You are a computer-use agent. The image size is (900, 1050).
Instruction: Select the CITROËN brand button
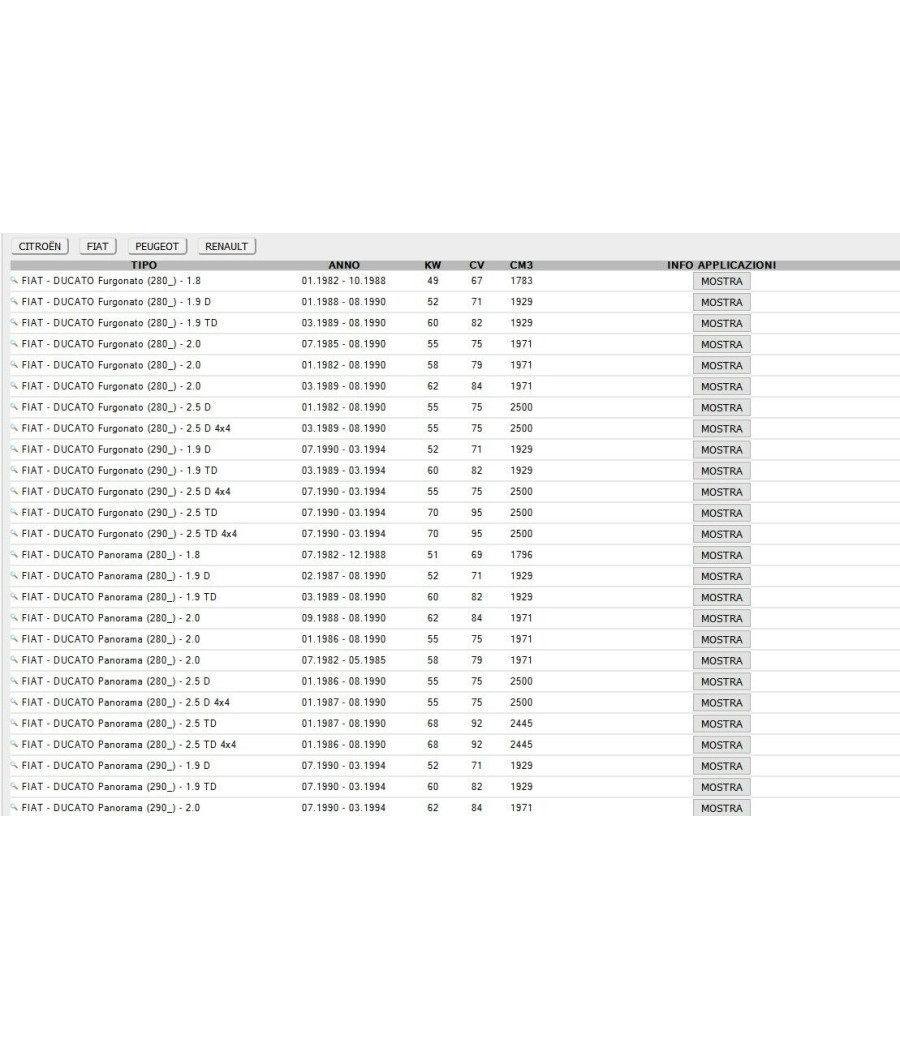40,246
